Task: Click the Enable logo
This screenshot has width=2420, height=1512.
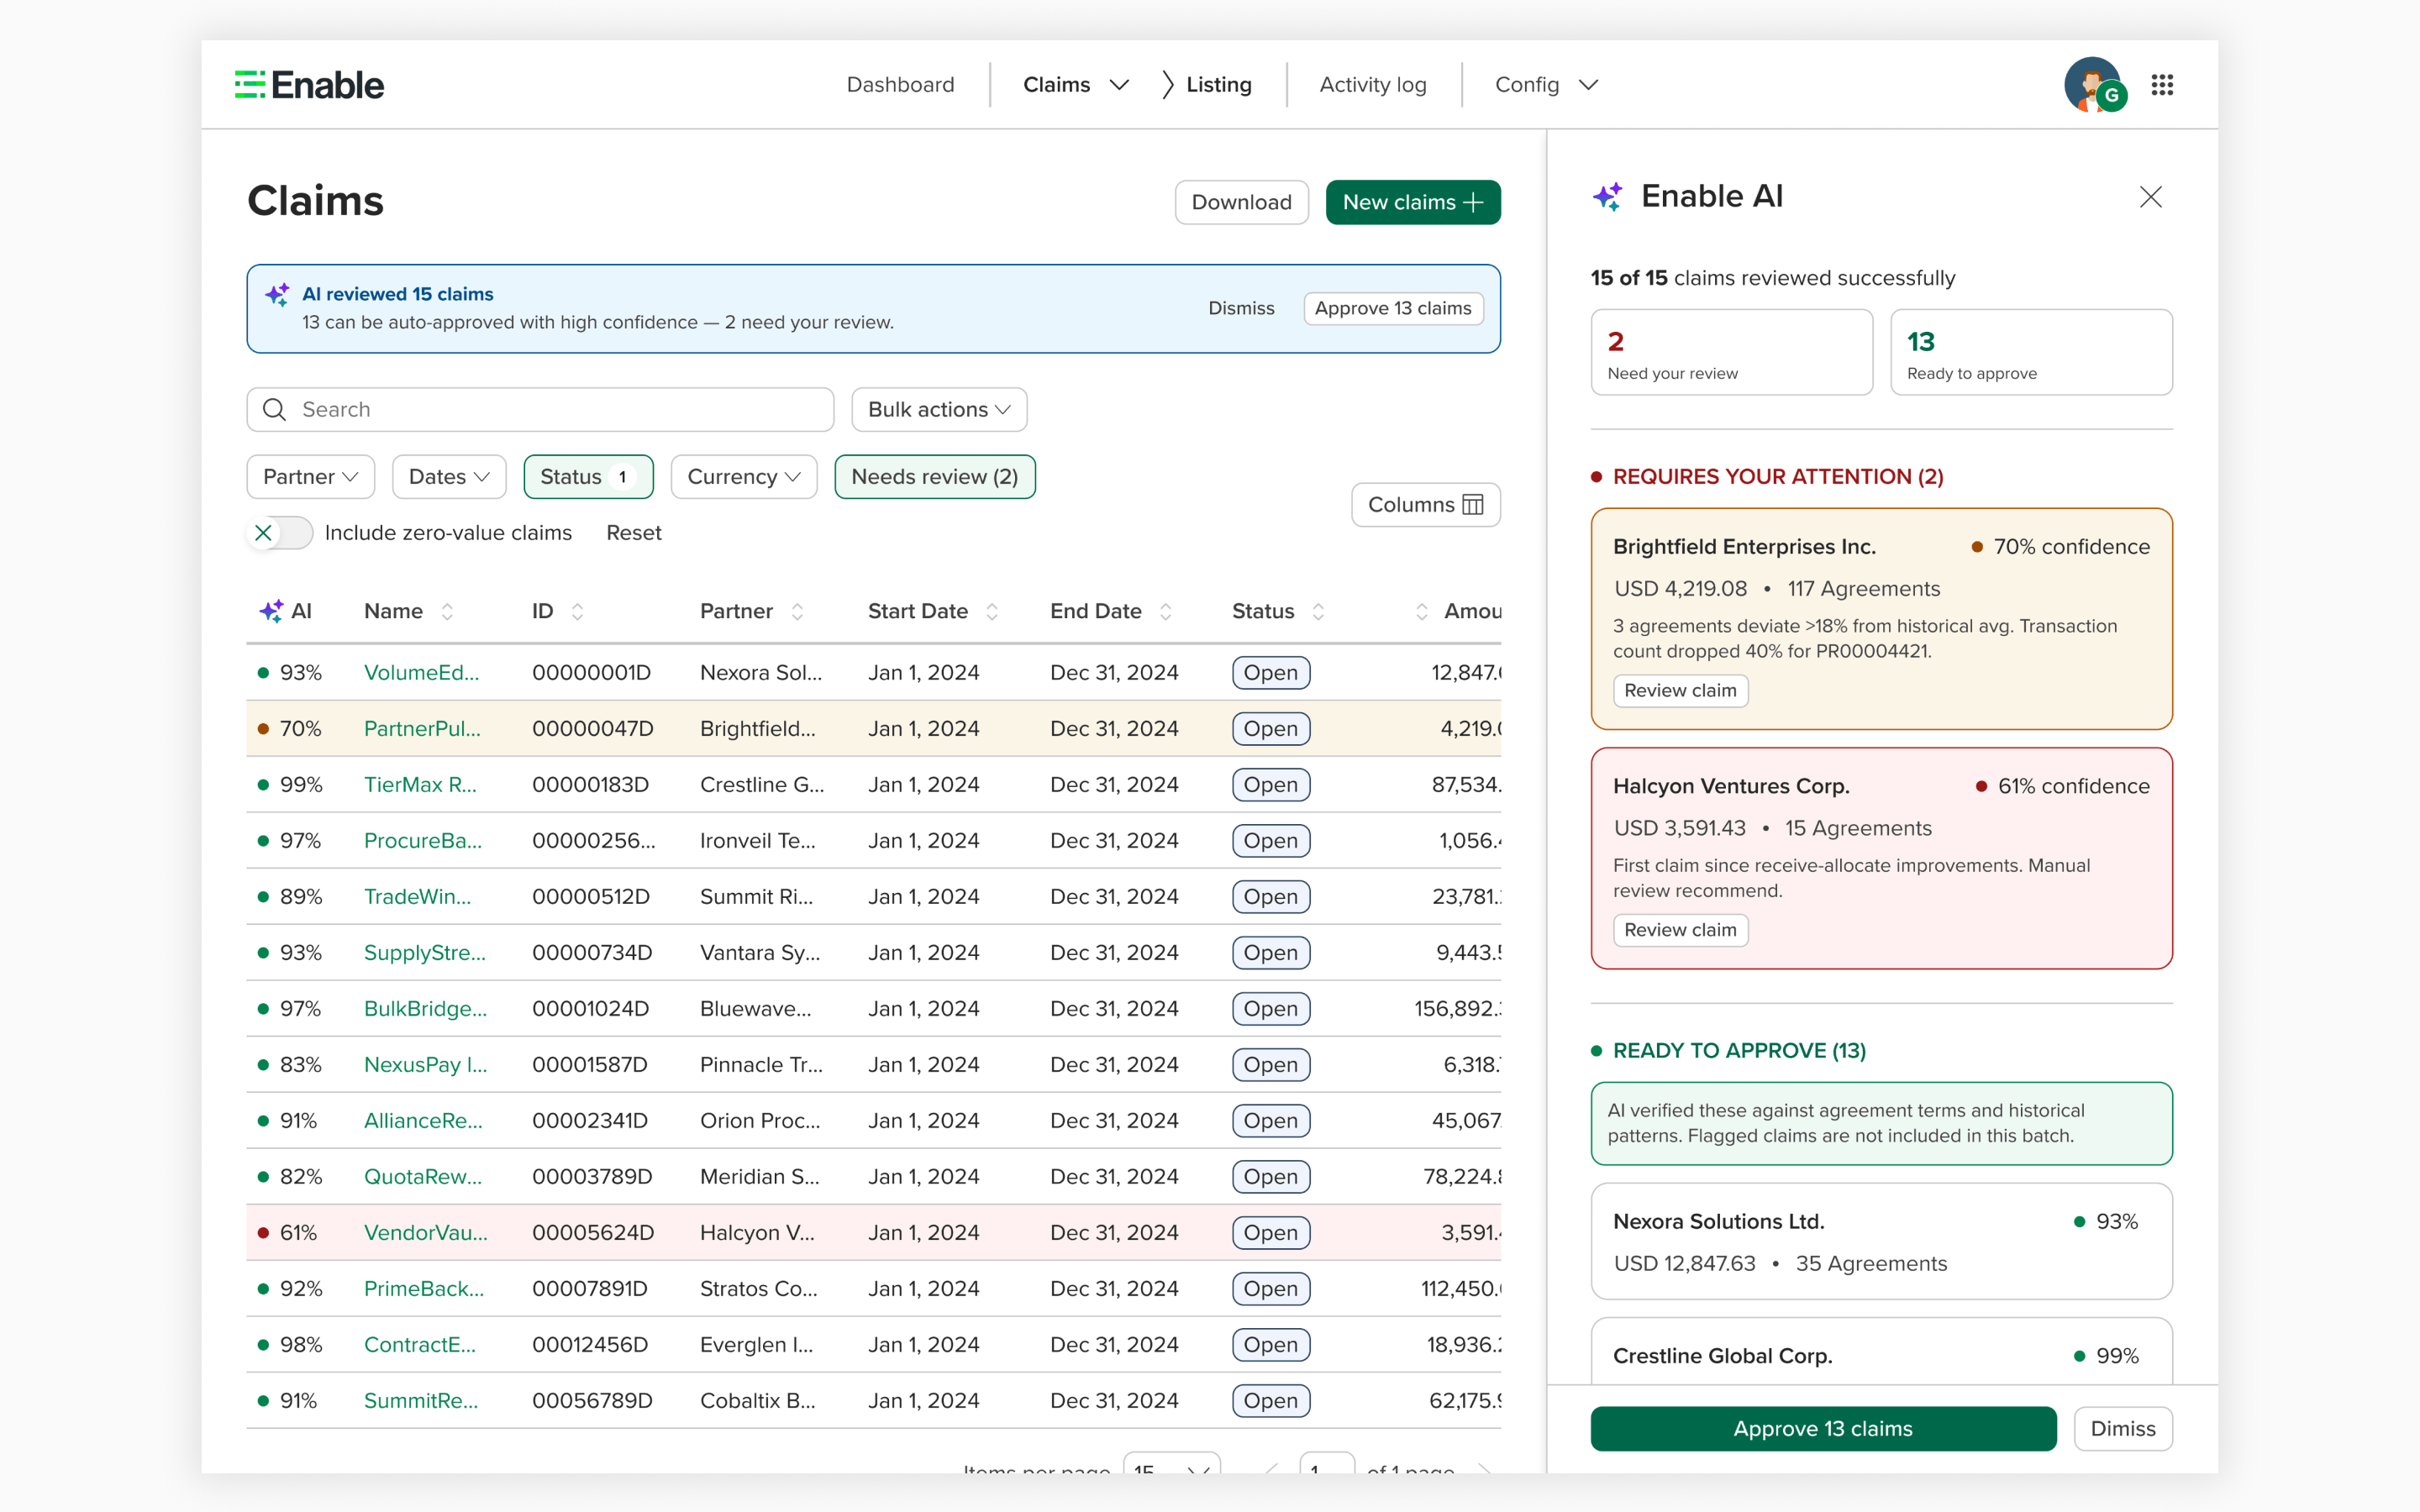Action: pyautogui.click(x=308, y=84)
